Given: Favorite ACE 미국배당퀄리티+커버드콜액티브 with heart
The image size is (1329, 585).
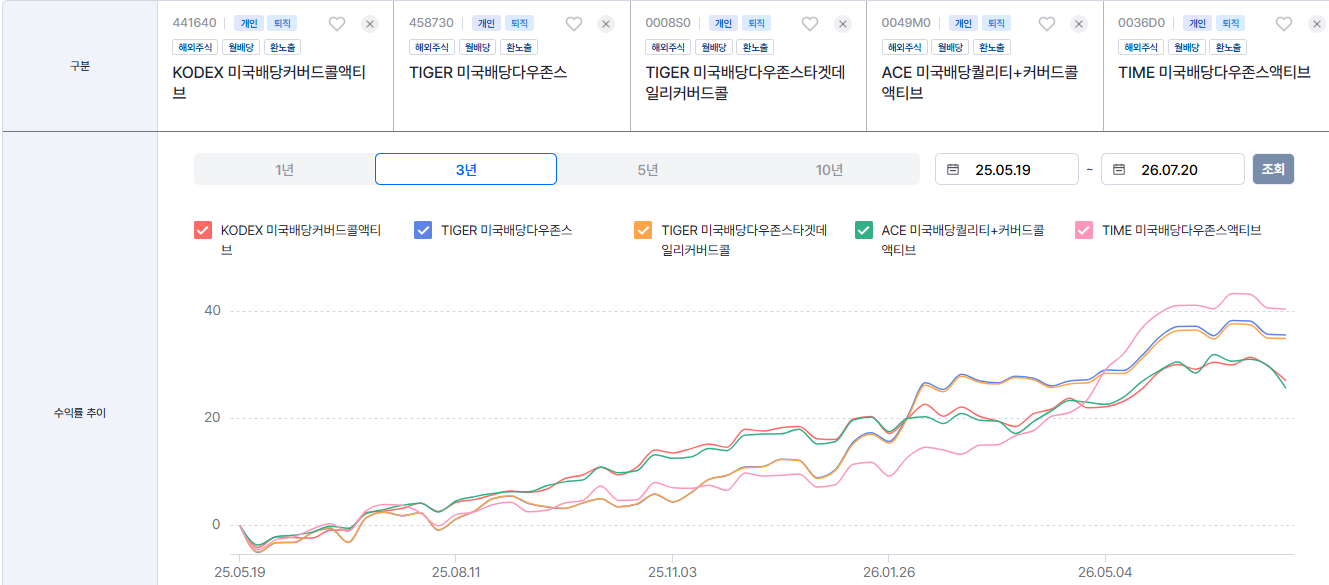Looking at the screenshot, I should (1047, 24).
